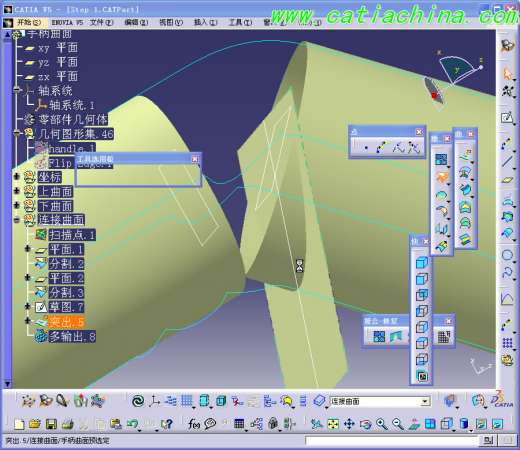520x450 pixels.
Task: Expand the 下曲面 geometric set
Action: 17,205
